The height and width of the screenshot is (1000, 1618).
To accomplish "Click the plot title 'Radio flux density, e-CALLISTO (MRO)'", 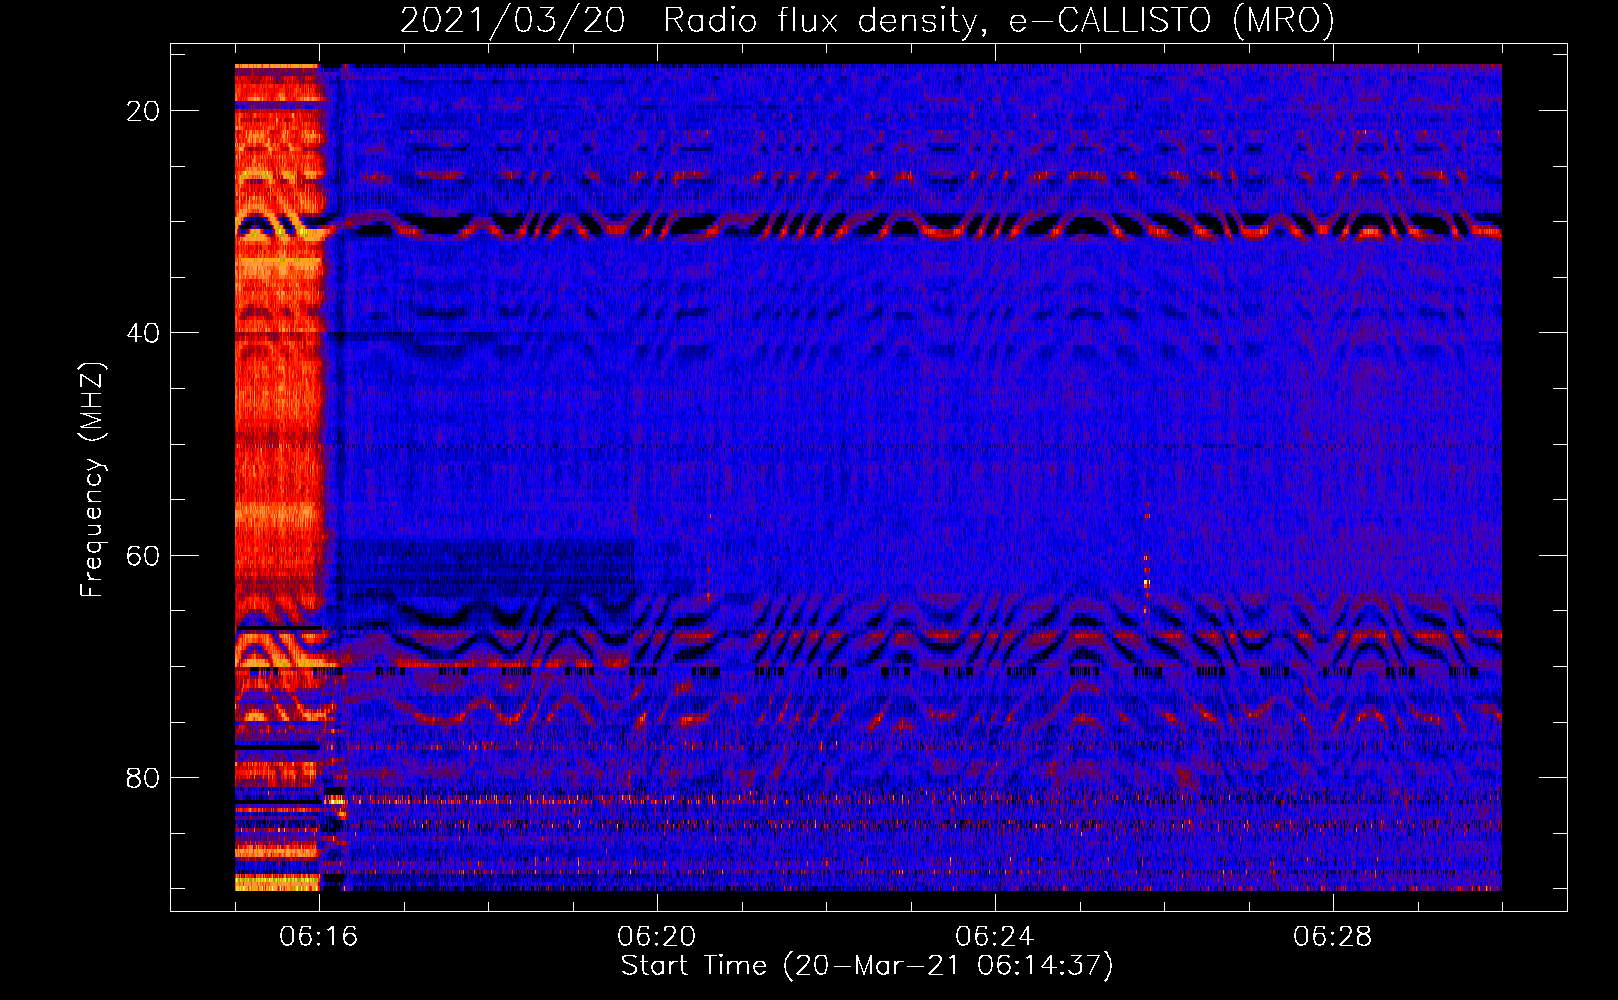I will tap(999, 20).
